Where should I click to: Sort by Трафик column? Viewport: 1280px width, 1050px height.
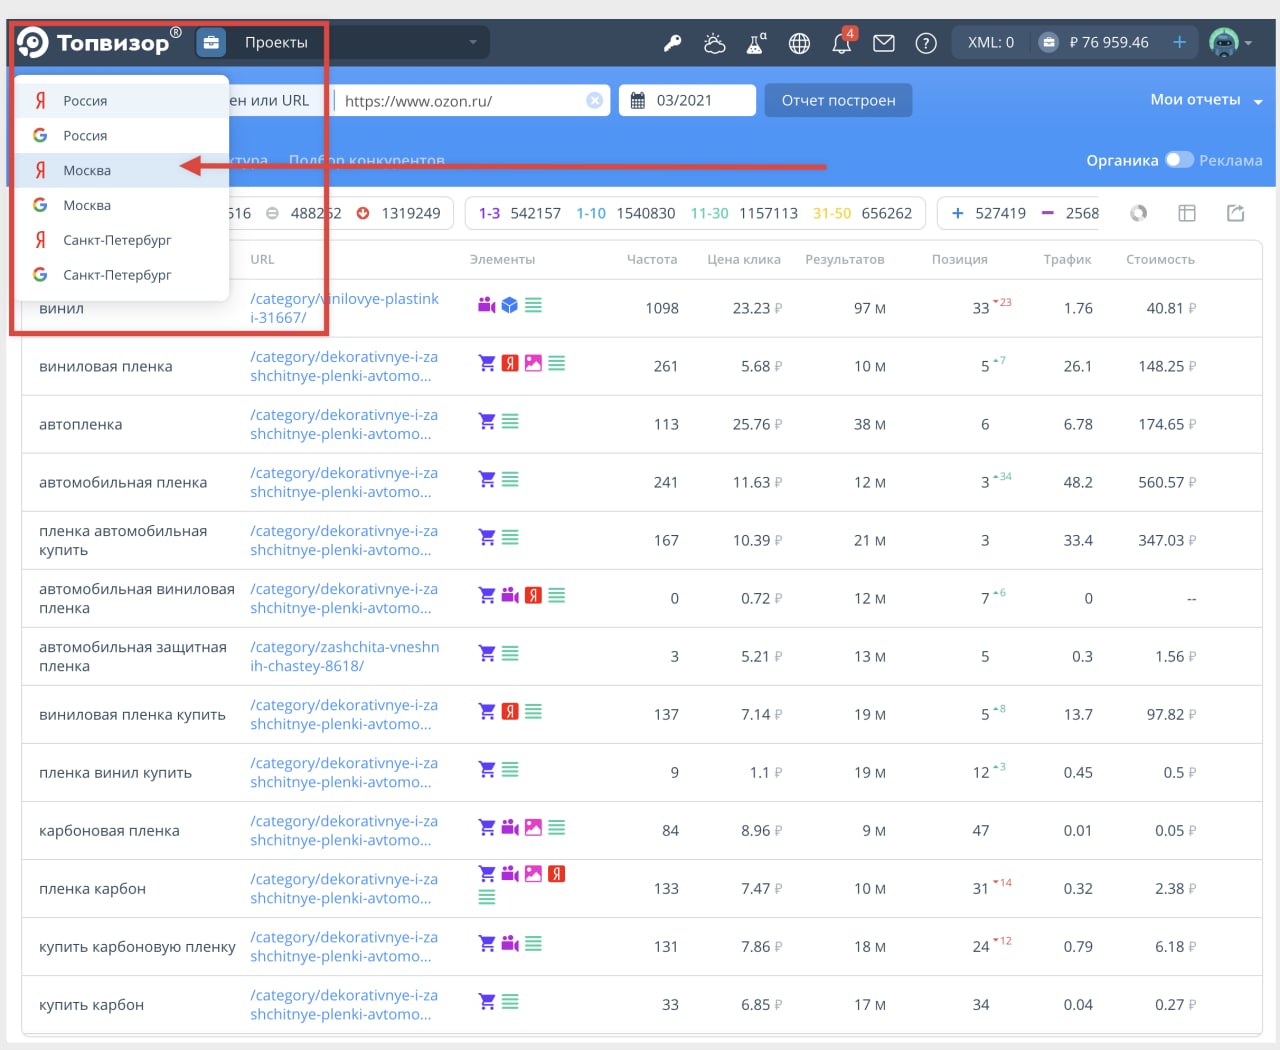(1067, 259)
